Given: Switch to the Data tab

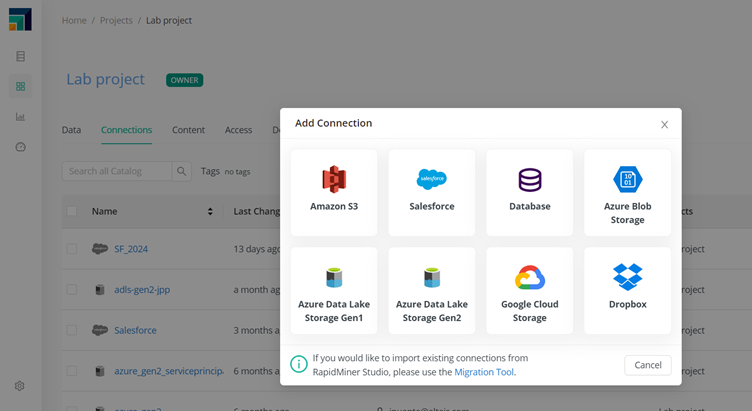Looking at the screenshot, I should [x=71, y=130].
